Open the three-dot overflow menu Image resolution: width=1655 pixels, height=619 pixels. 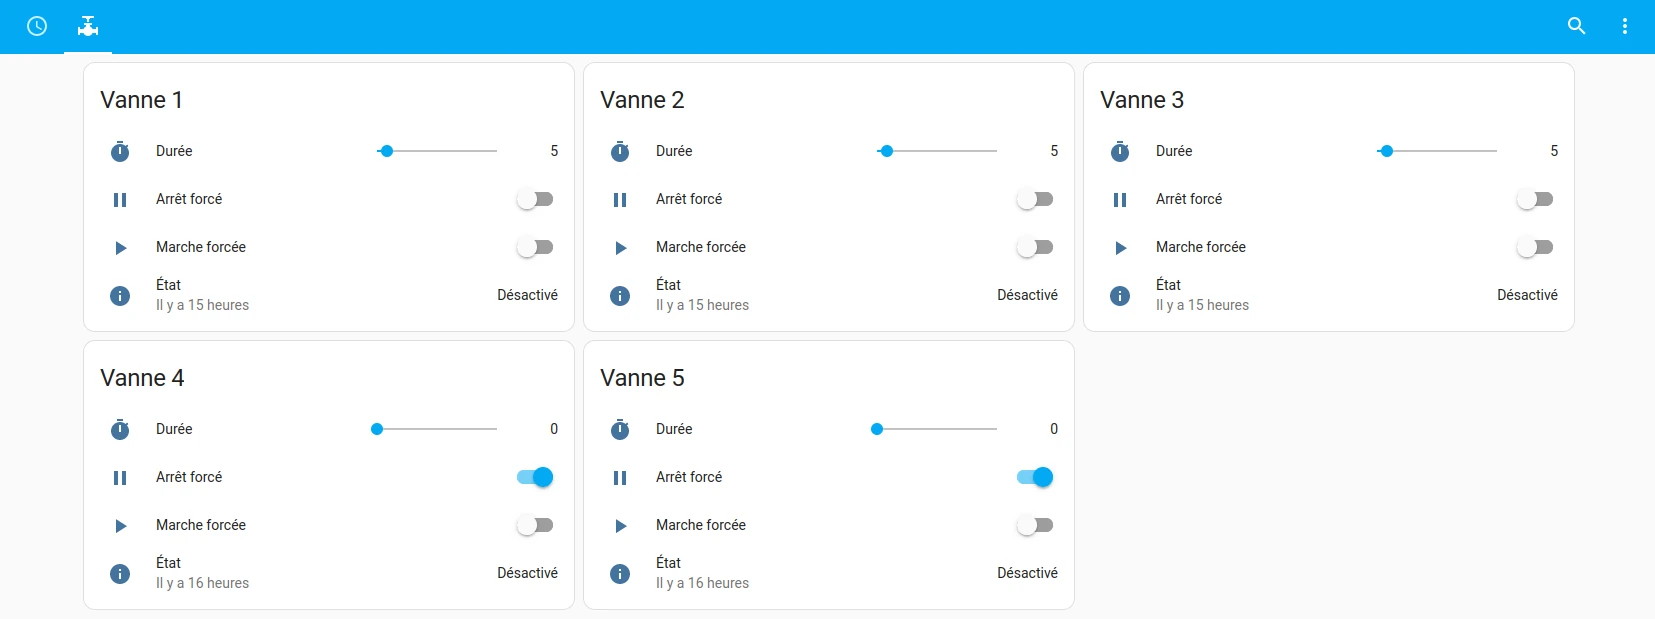click(1625, 26)
